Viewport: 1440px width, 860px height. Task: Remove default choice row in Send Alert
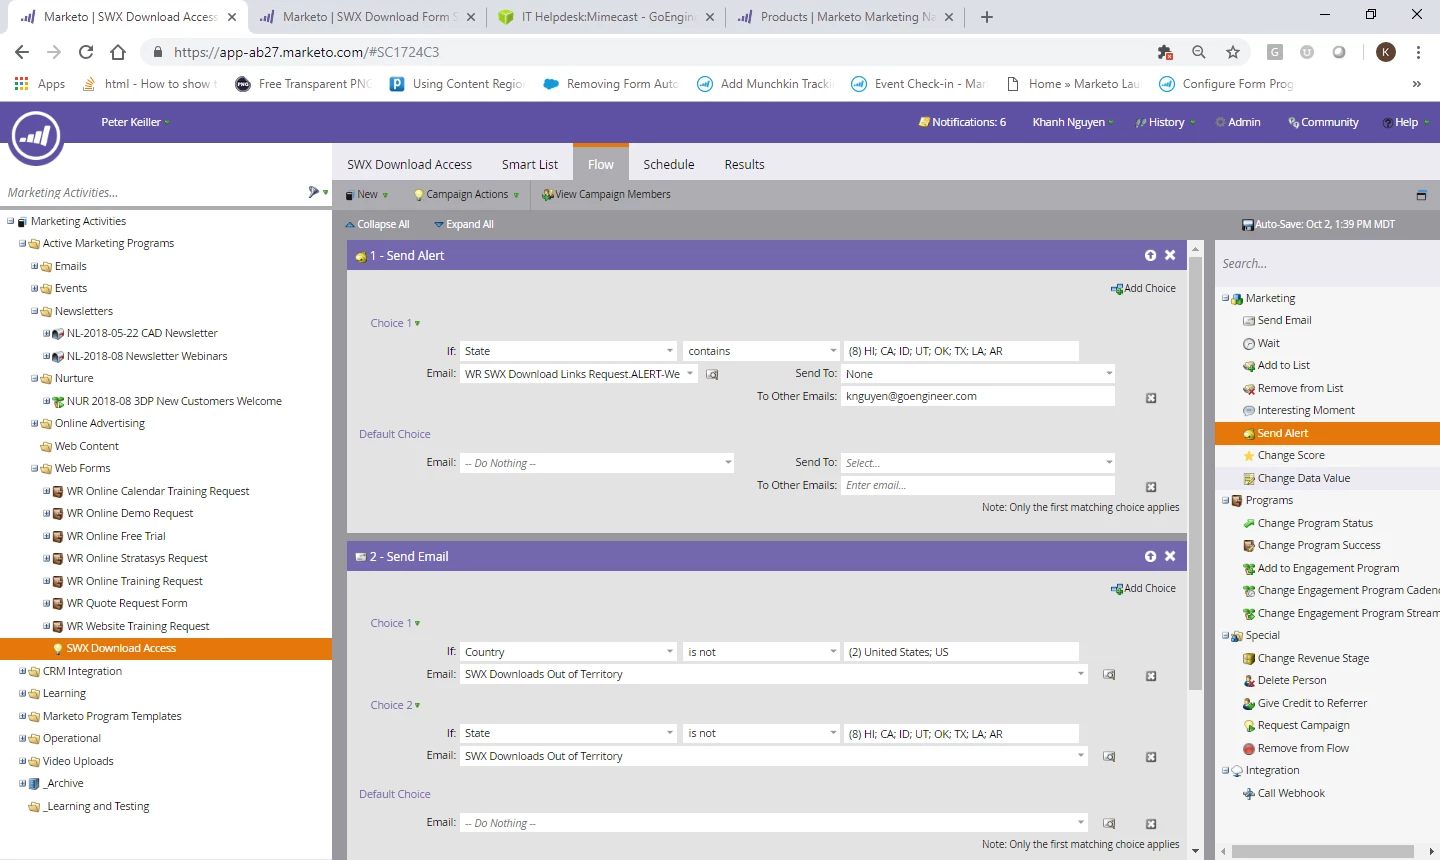pyautogui.click(x=1151, y=487)
